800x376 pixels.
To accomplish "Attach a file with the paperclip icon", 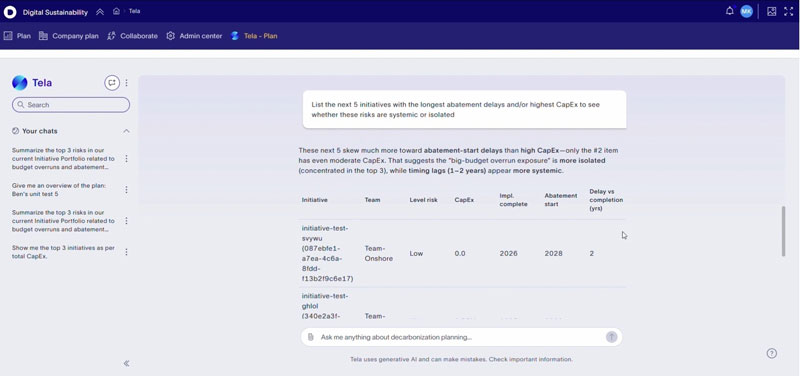I will [x=310, y=337].
